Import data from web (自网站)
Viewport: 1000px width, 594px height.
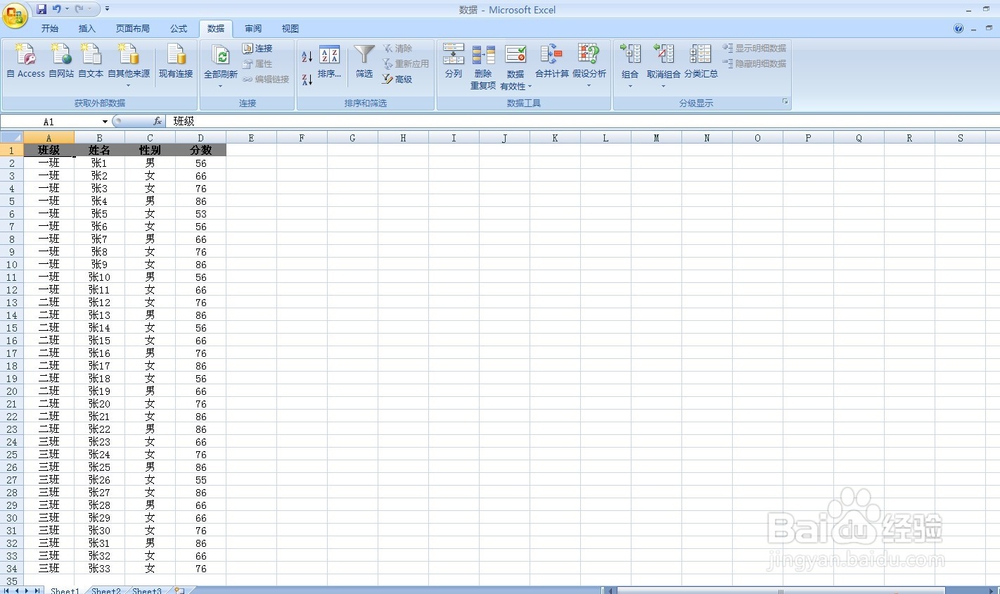tap(61, 61)
